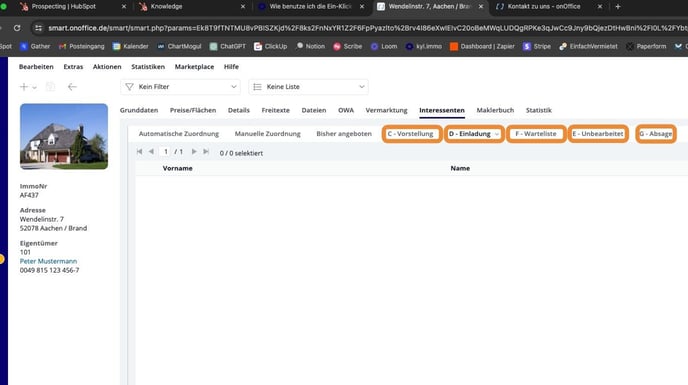
Task: Click the page number input field
Action: click(166, 152)
